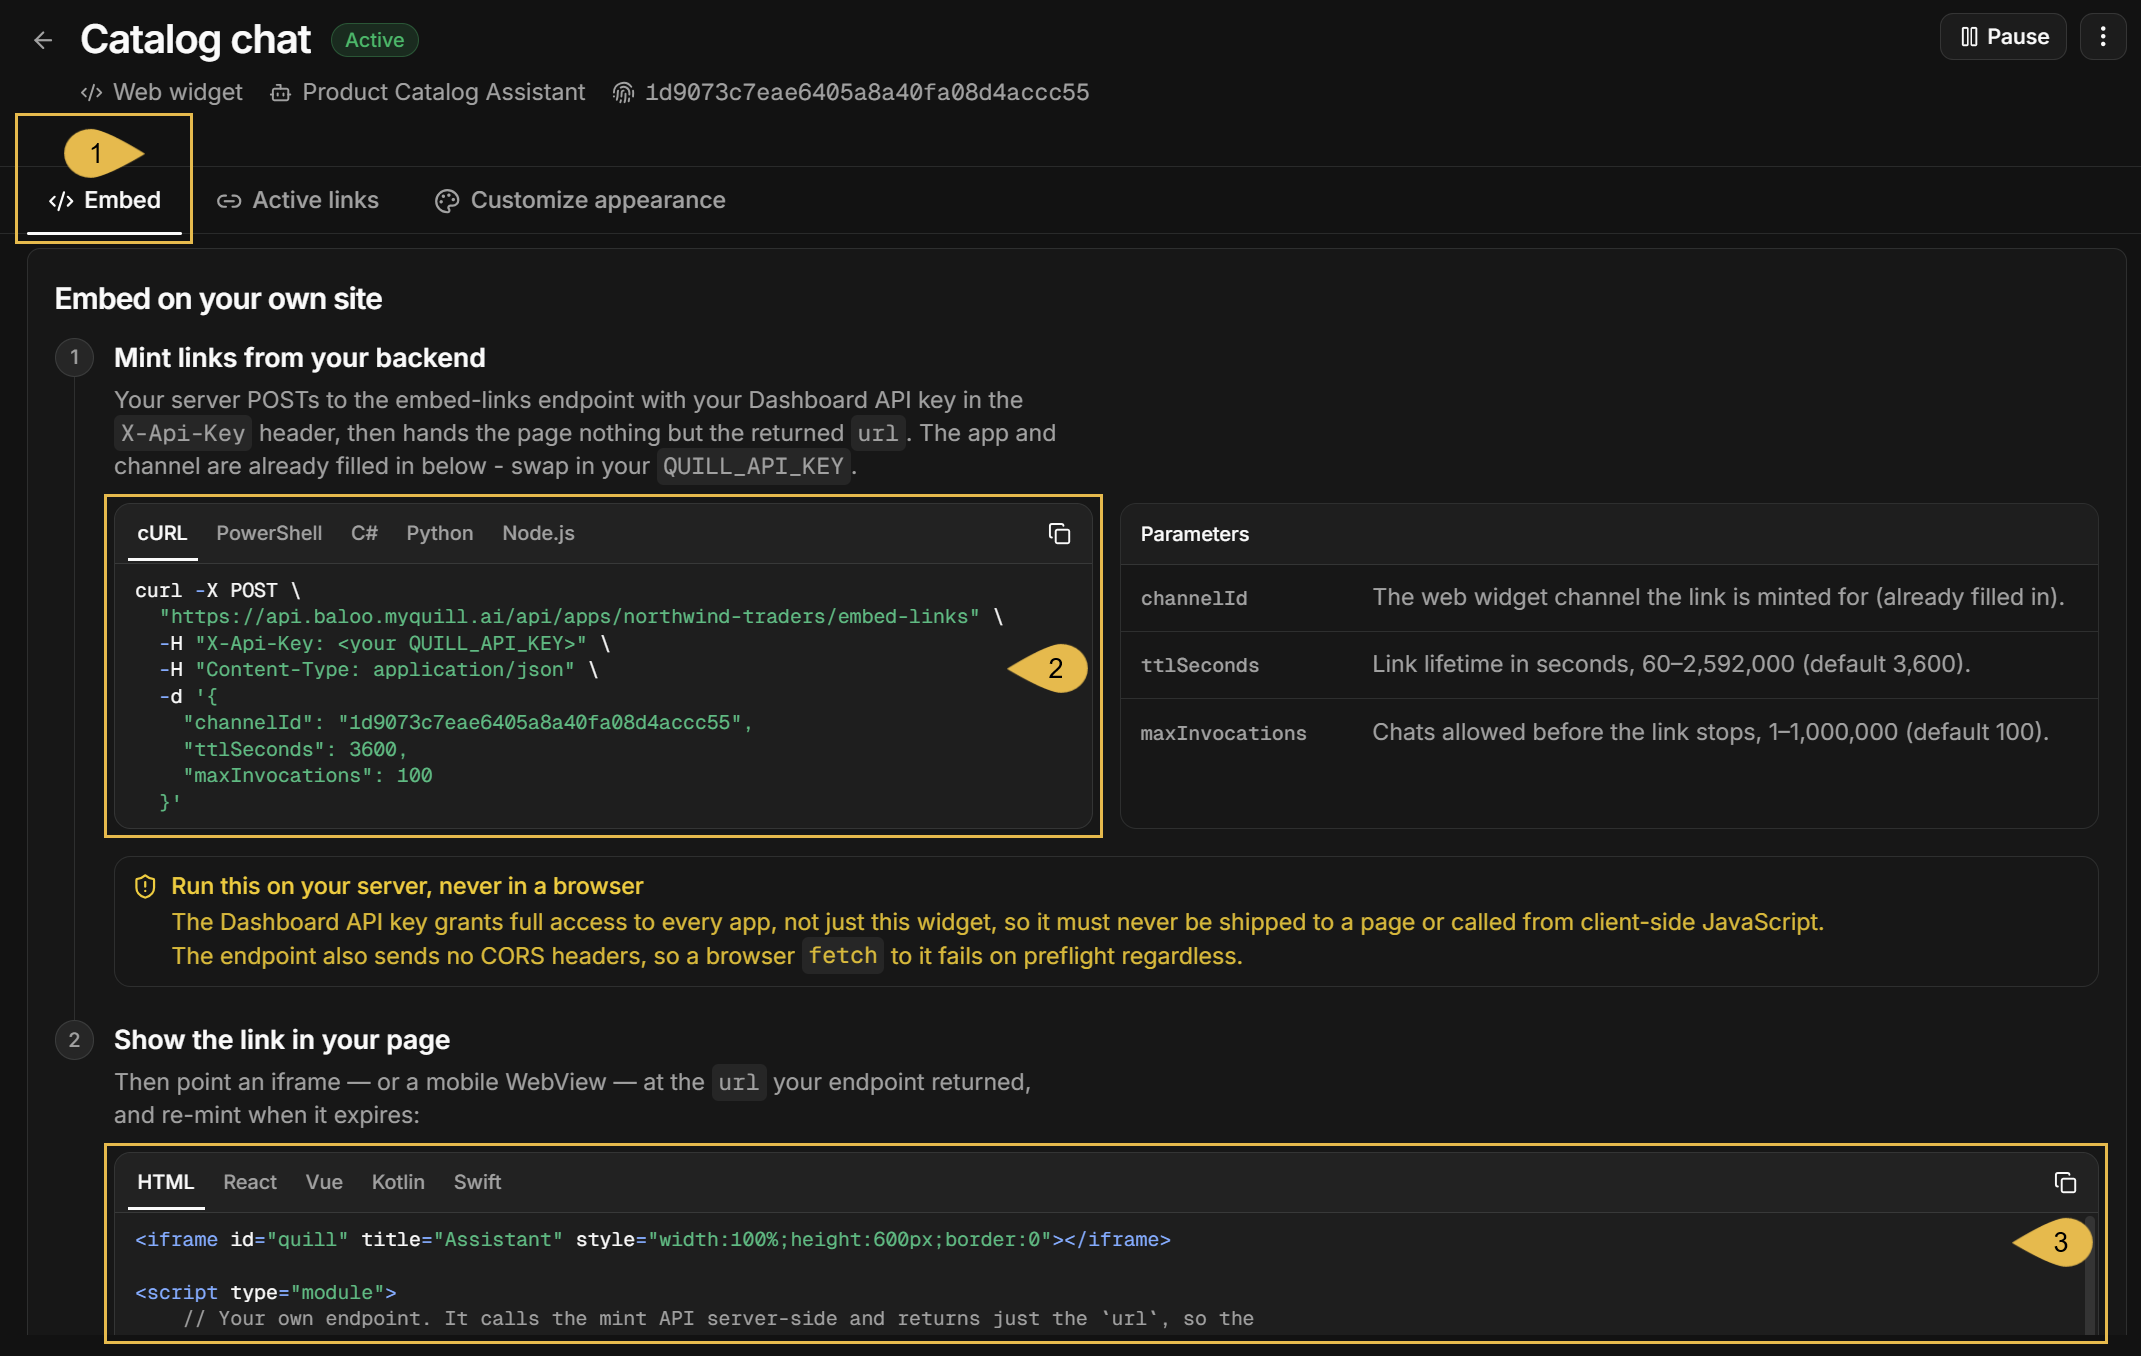This screenshot has height=1356, width=2141.
Task: Open the Active links tab
Action: (298, 200)
